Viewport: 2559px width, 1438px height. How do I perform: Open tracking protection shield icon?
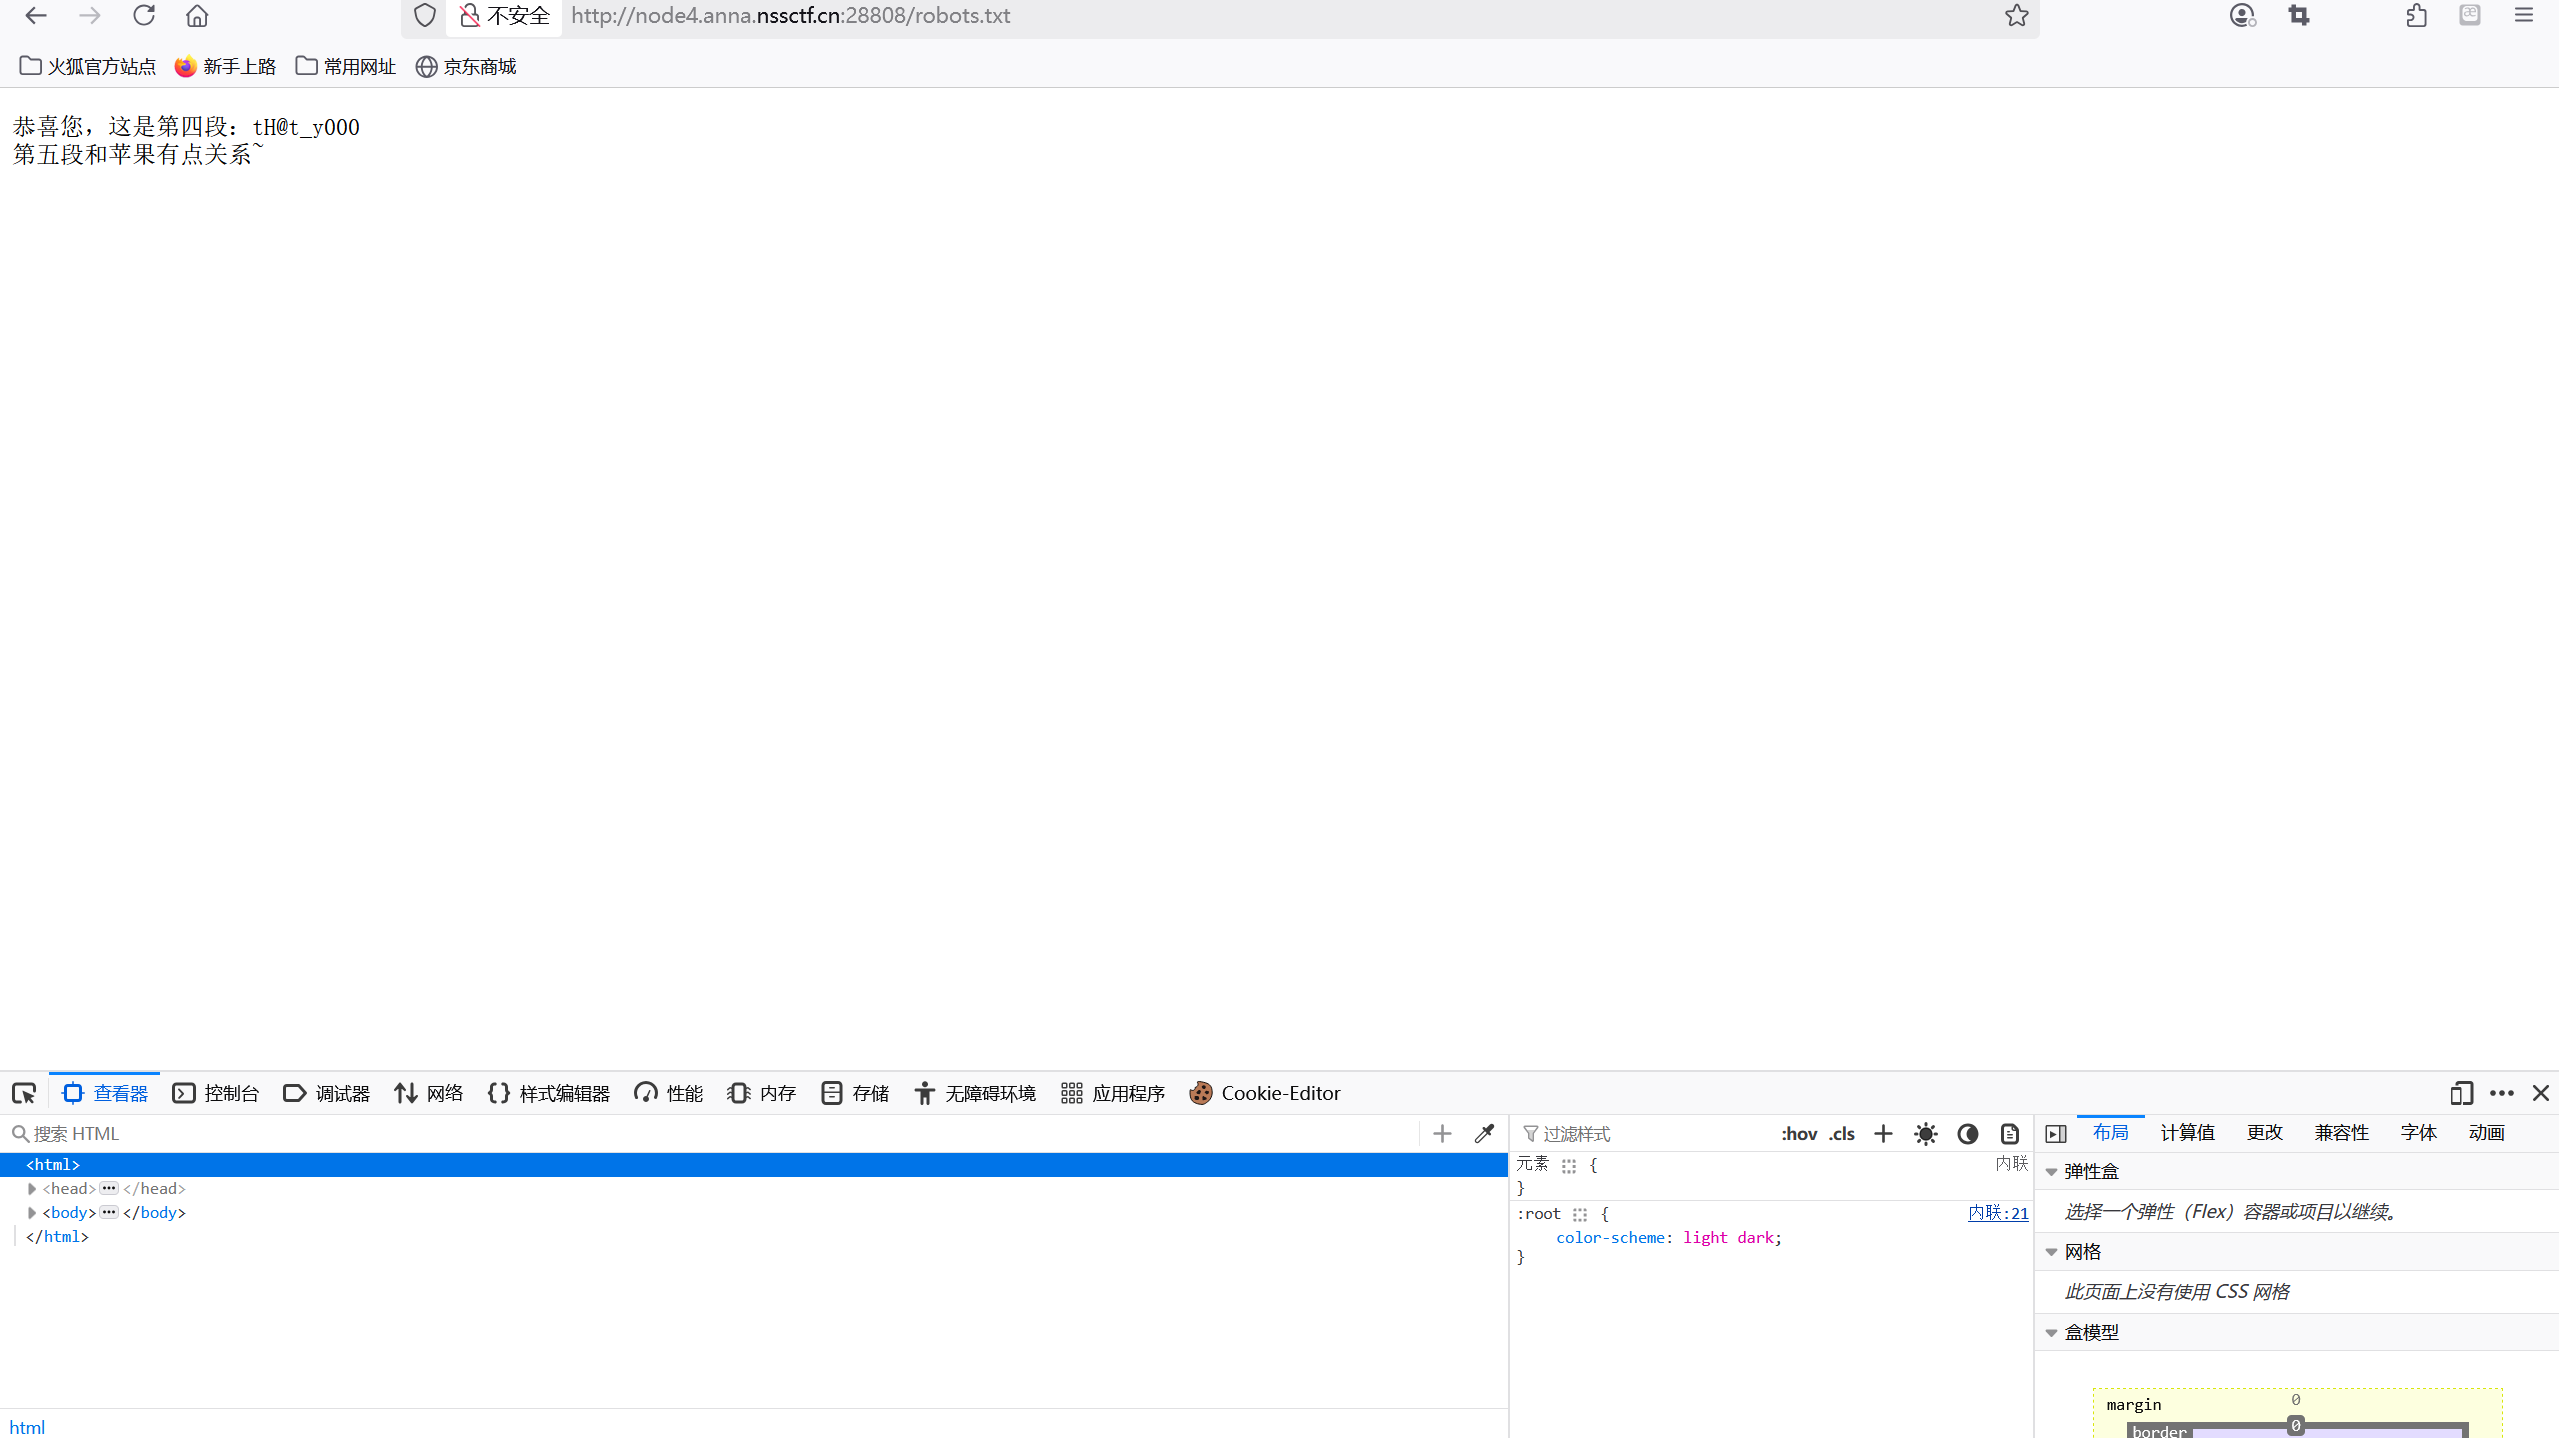pyautogui.click(x=425, y=16)
